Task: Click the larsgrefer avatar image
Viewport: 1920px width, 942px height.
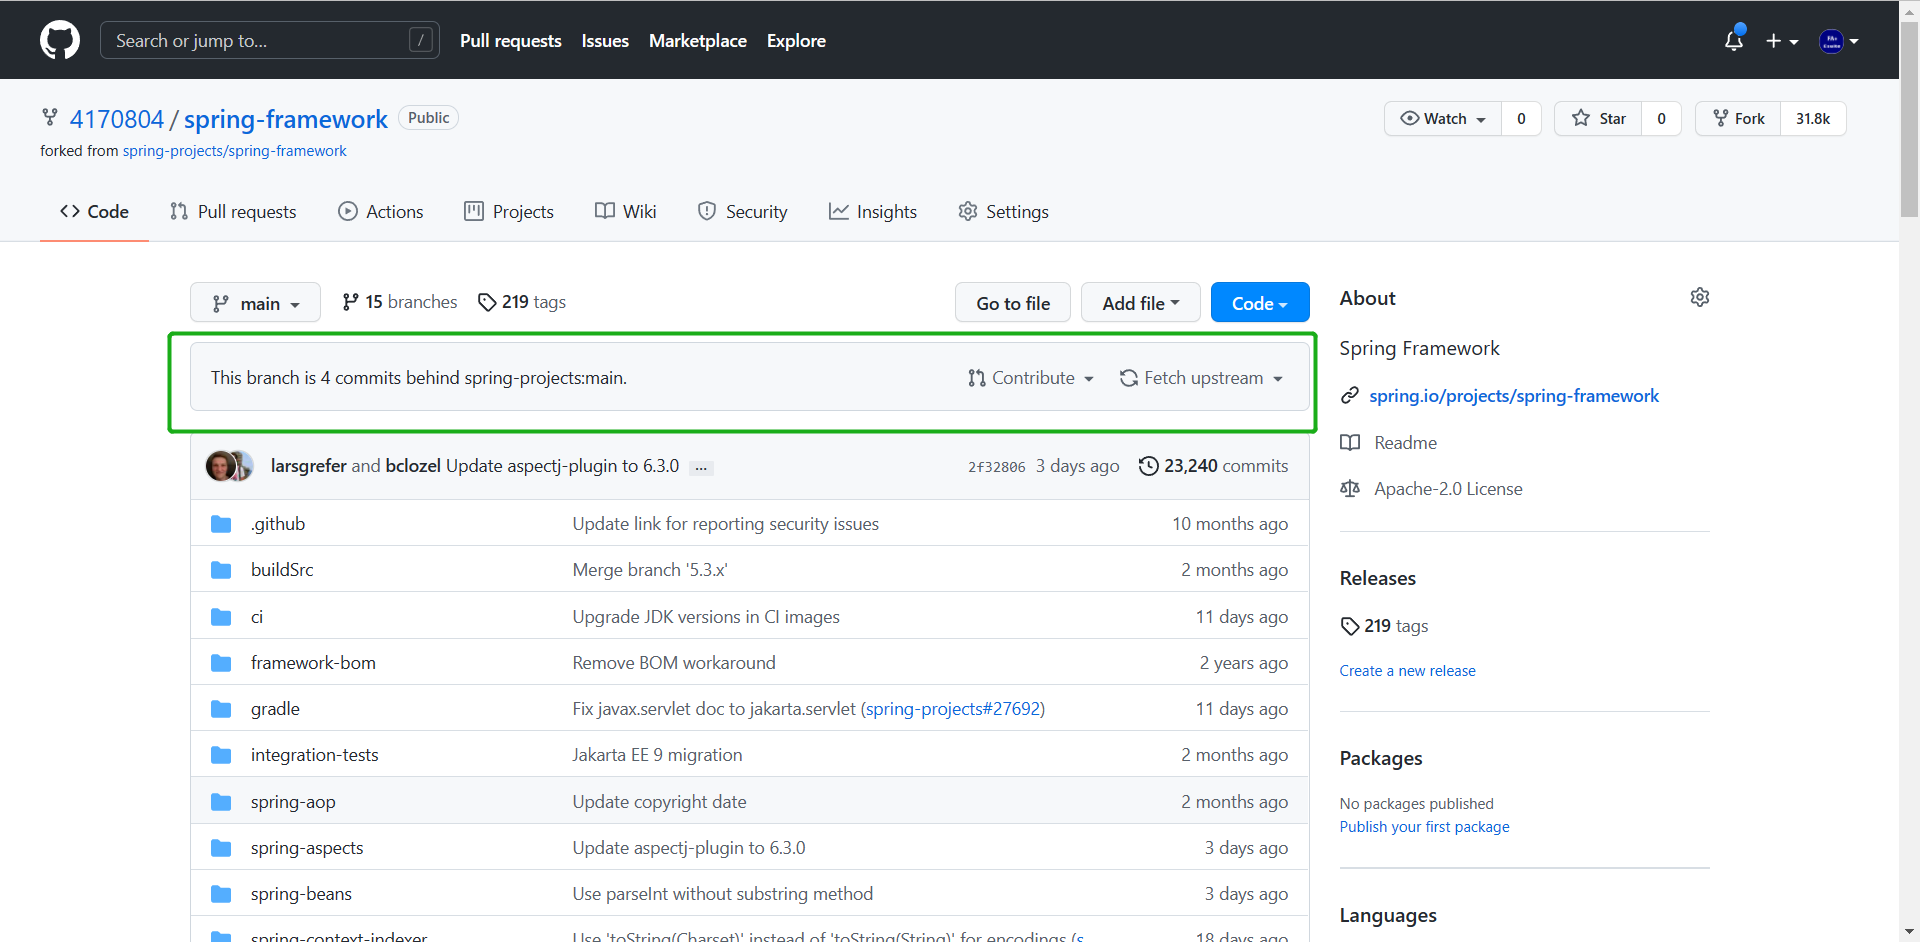Action: pyautogui.click(x=220, y=466)
